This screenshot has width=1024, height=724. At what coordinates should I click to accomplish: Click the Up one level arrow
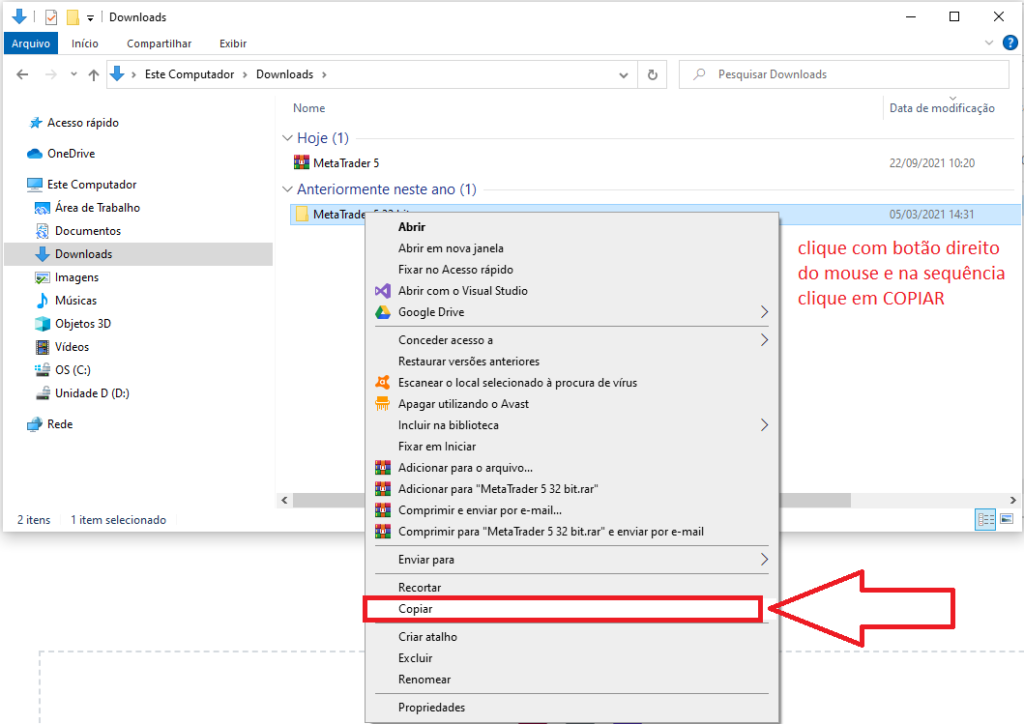[94, 75]
